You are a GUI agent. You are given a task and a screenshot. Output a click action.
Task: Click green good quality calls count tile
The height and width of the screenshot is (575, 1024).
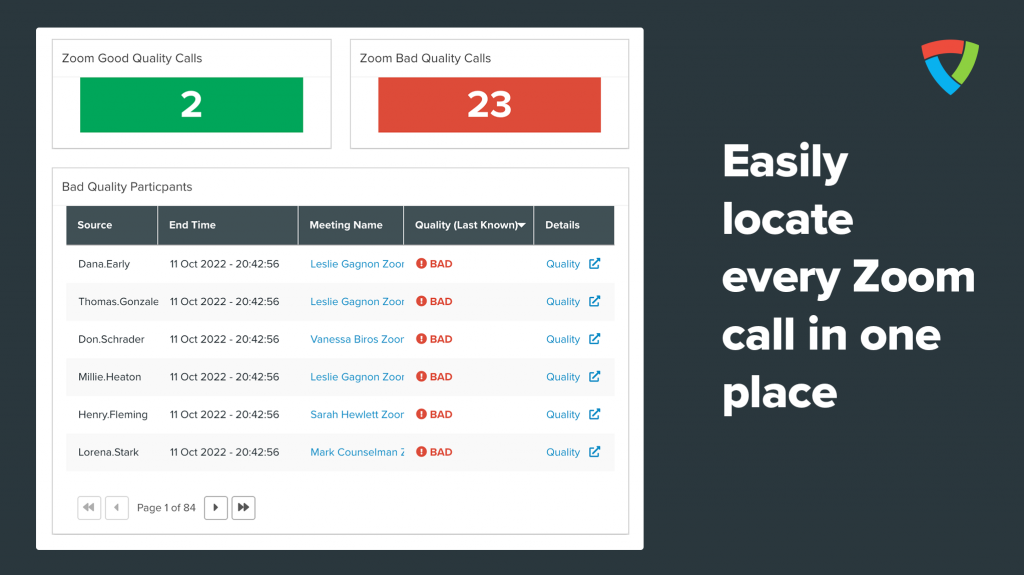point(191,105)
